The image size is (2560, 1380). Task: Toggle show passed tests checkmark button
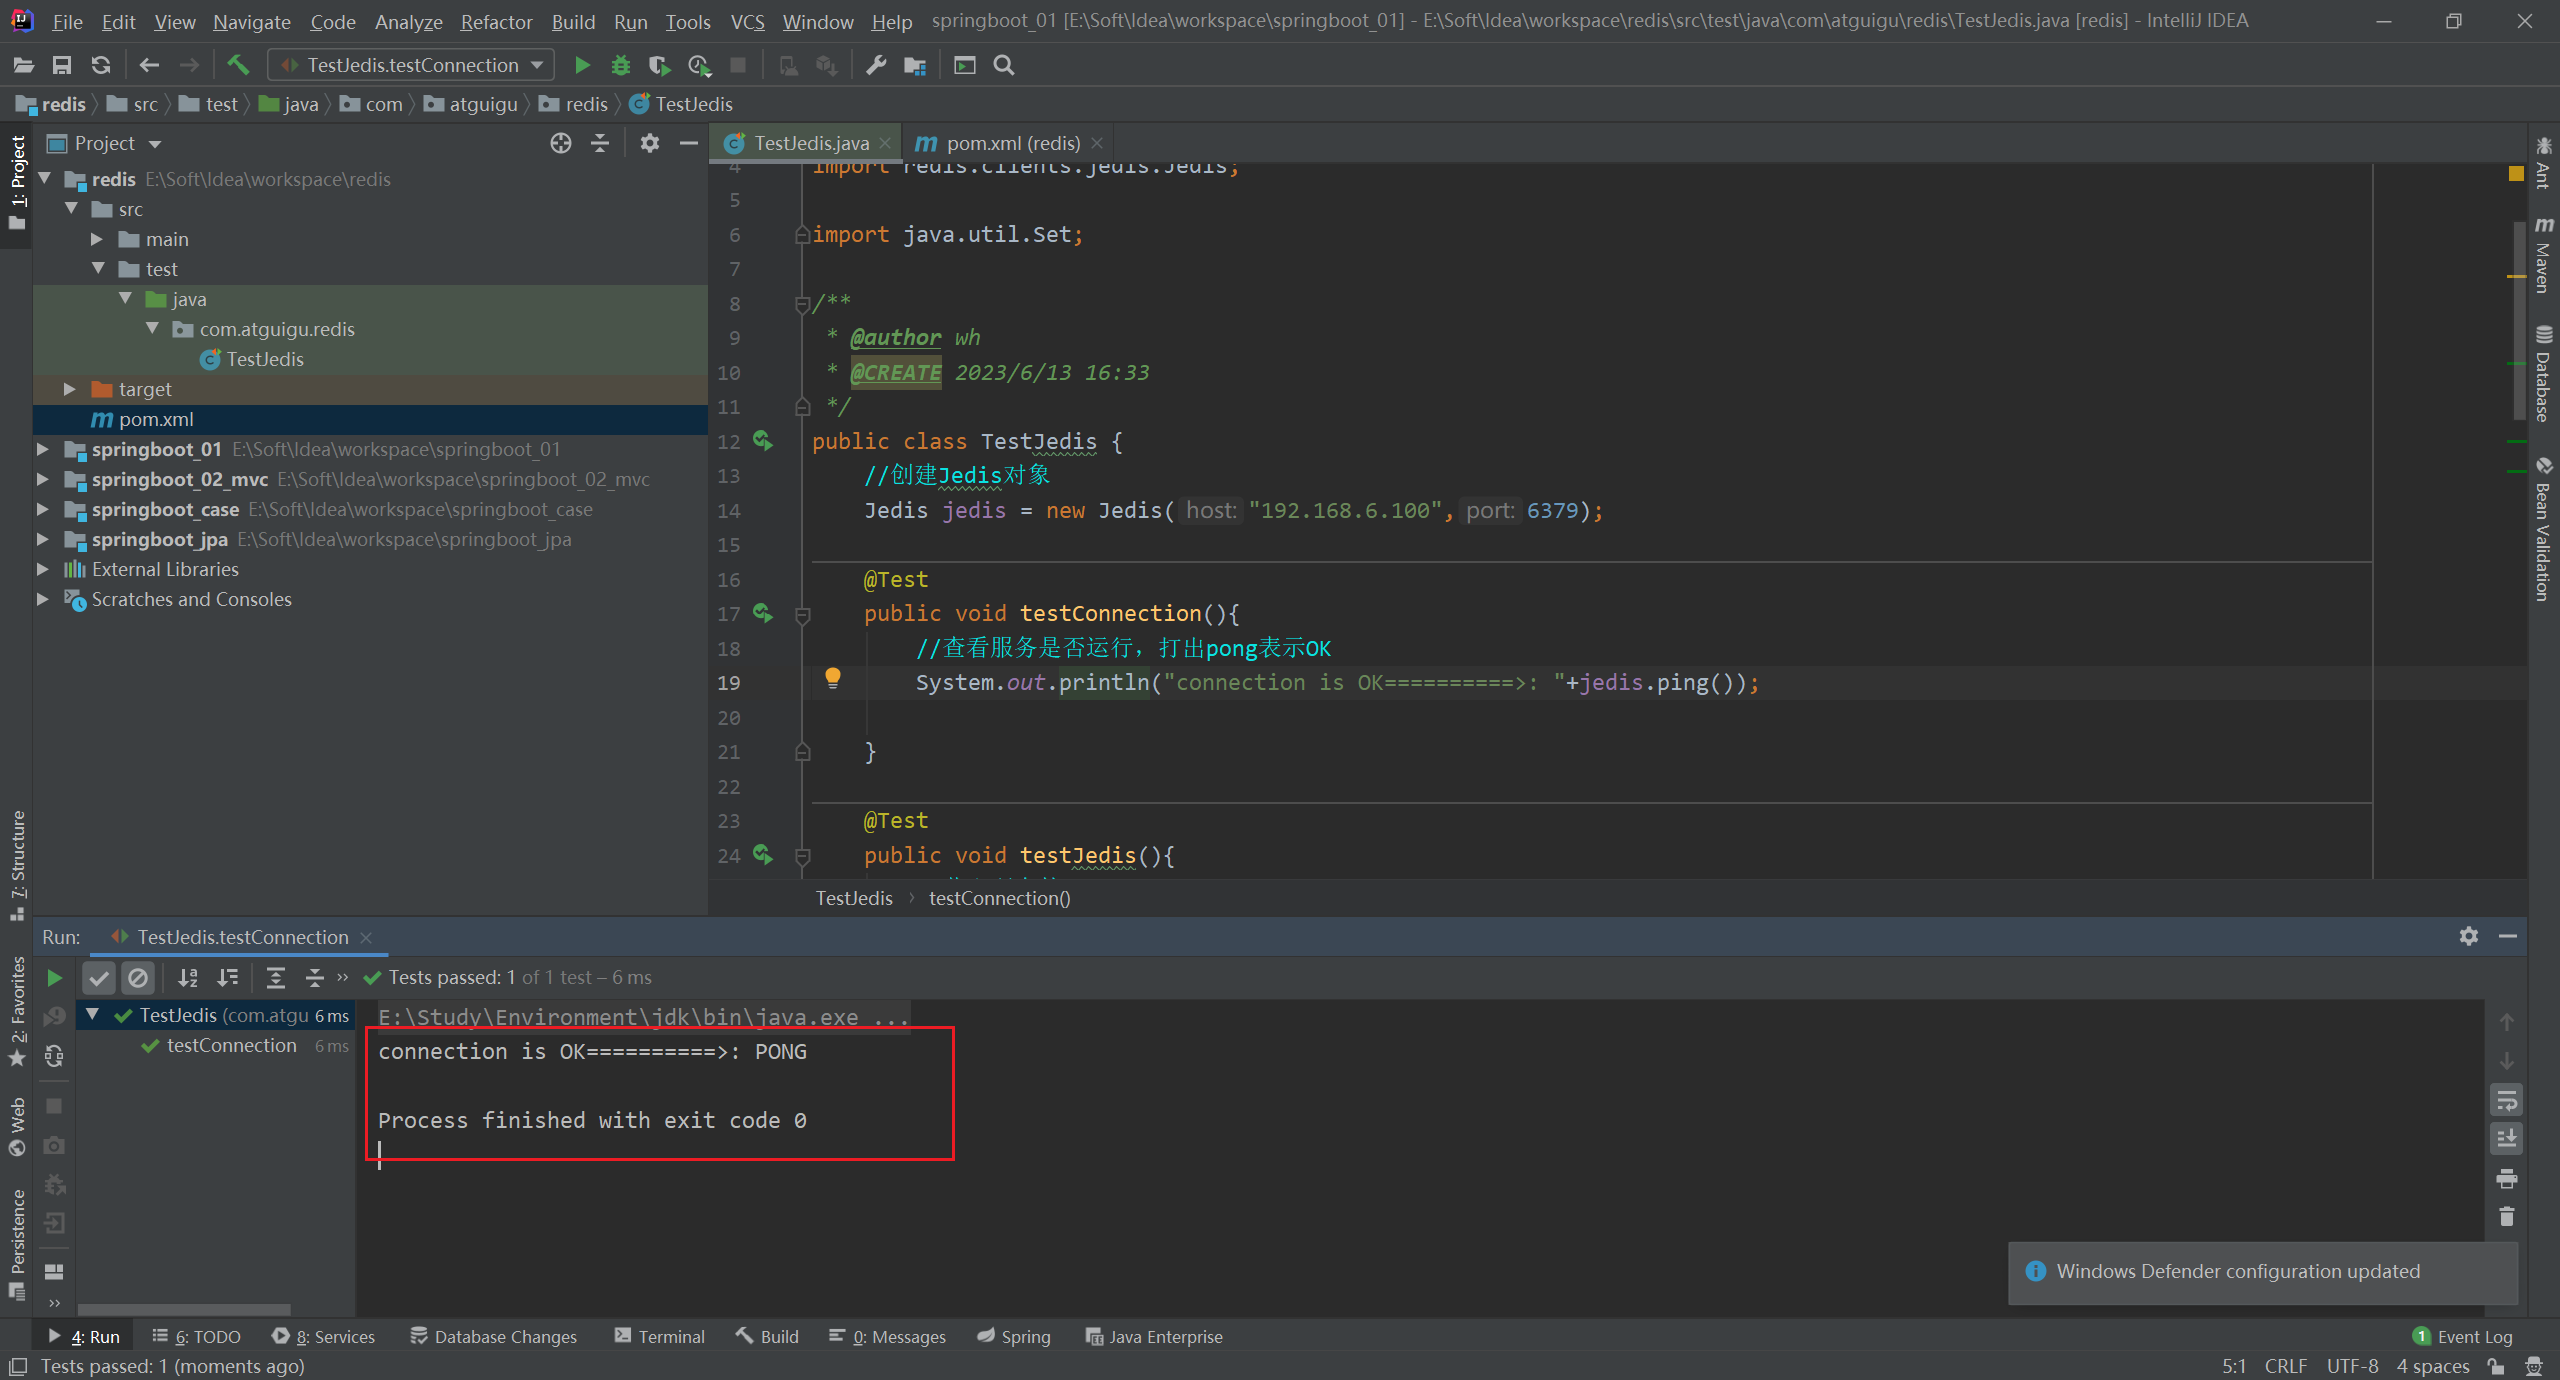click(99, 977)
